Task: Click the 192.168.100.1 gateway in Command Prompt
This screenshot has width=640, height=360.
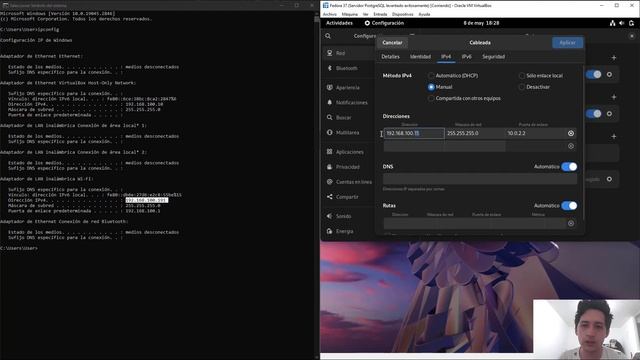Action: click(x=143, y=211)
